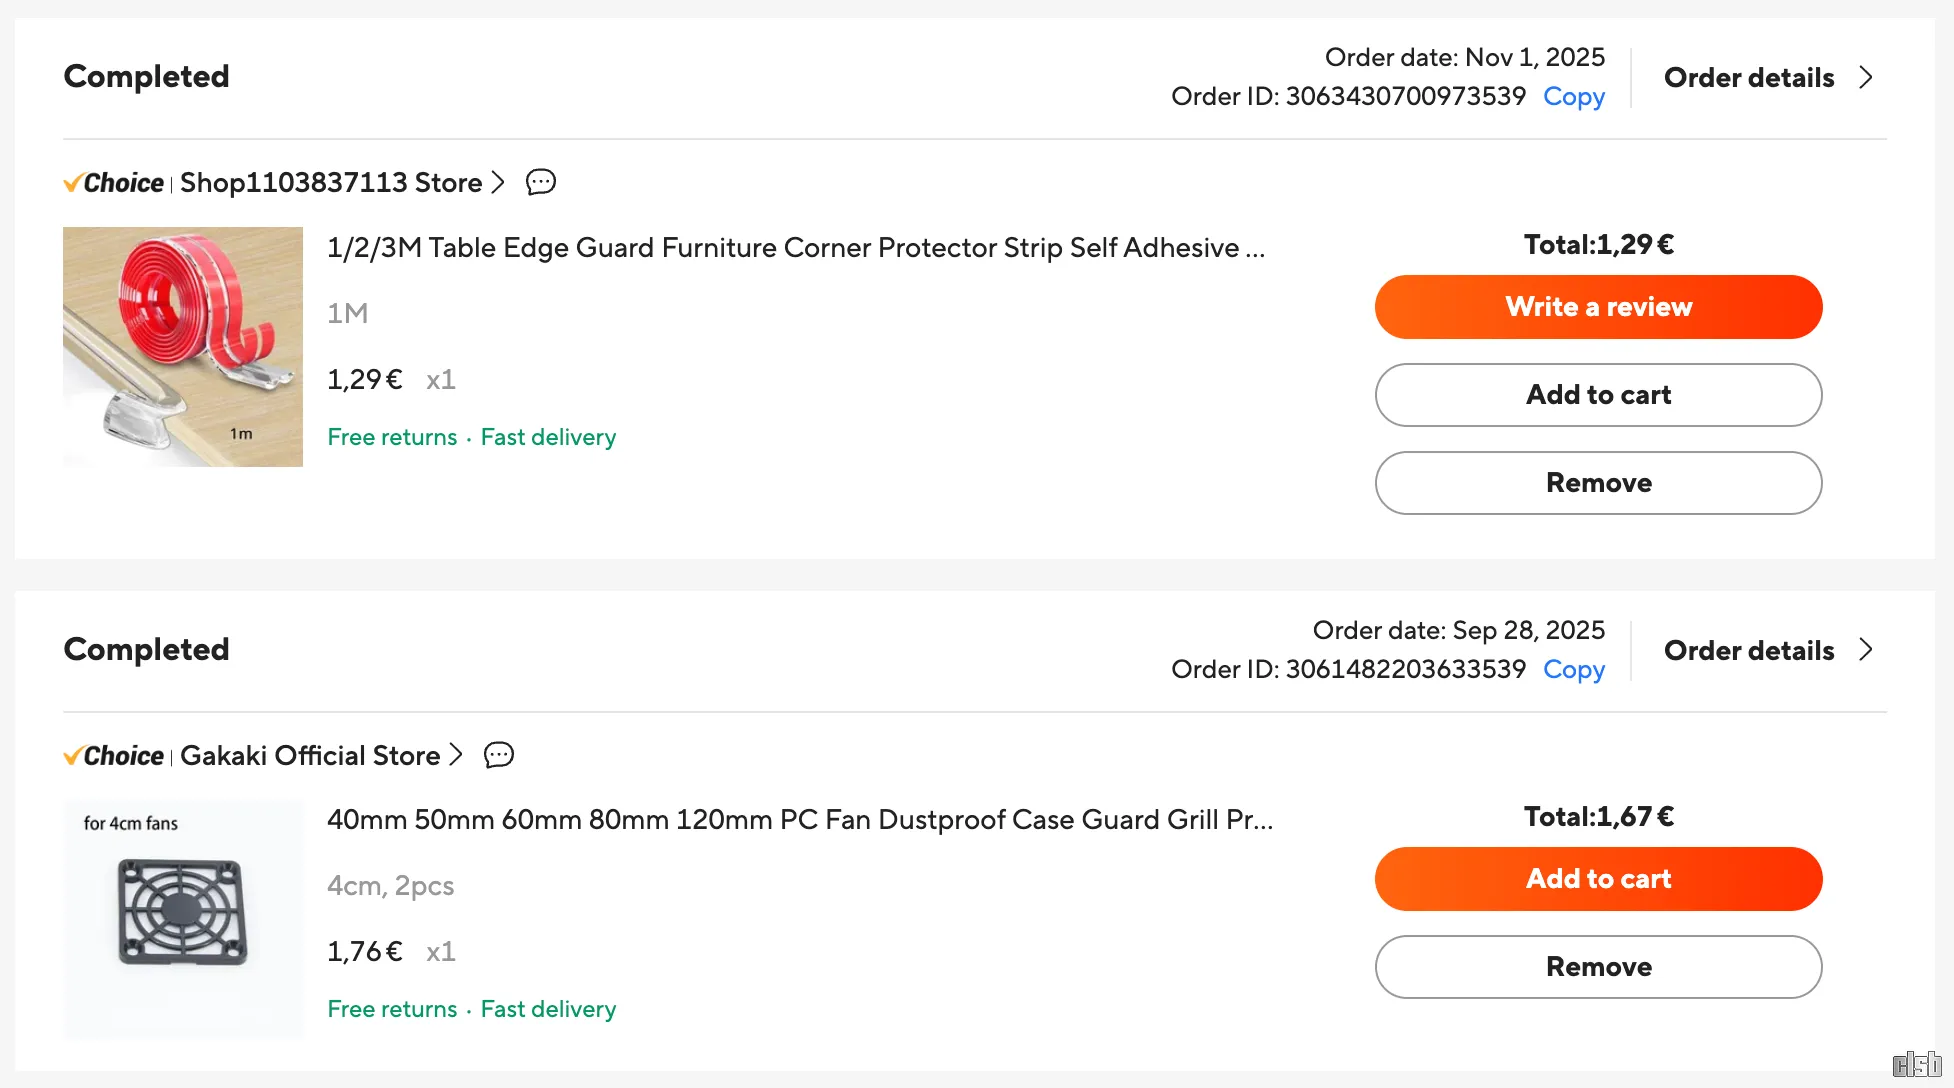Add PC fan grill to cart
Screen dimensions: 1954x1088
[1598, 879]
